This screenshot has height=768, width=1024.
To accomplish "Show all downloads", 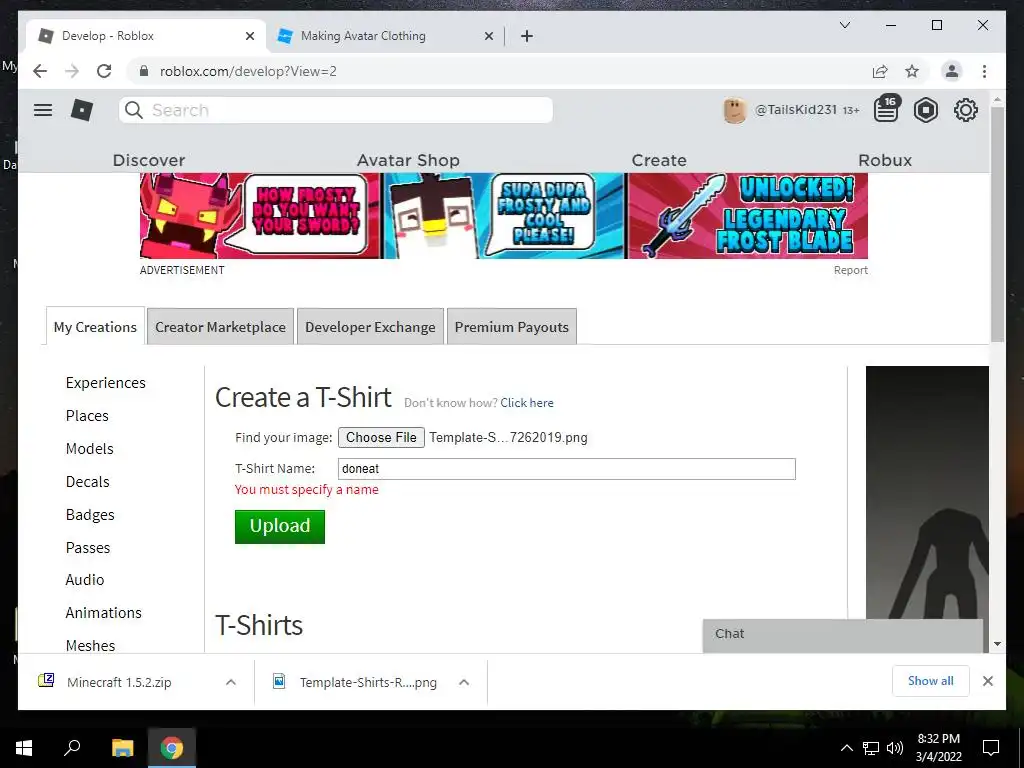I will tap(931, 680).
